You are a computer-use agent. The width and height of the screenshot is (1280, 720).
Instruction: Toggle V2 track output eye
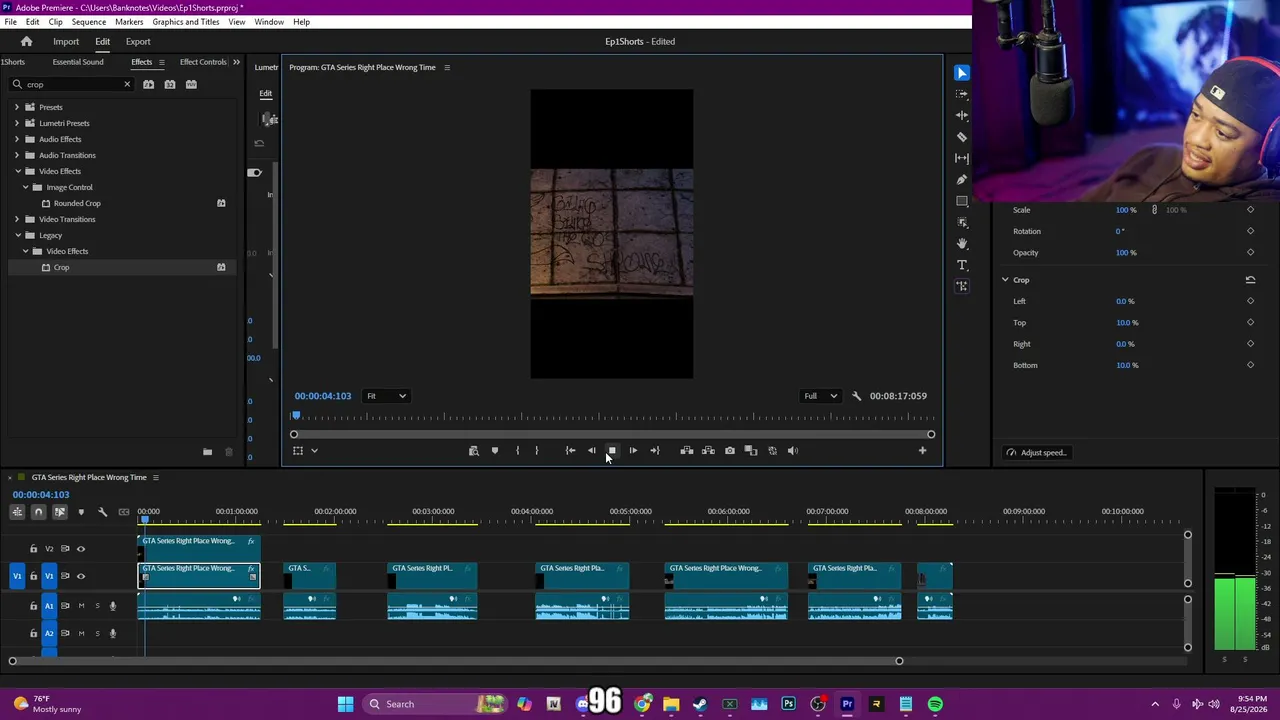coord(81,549)
